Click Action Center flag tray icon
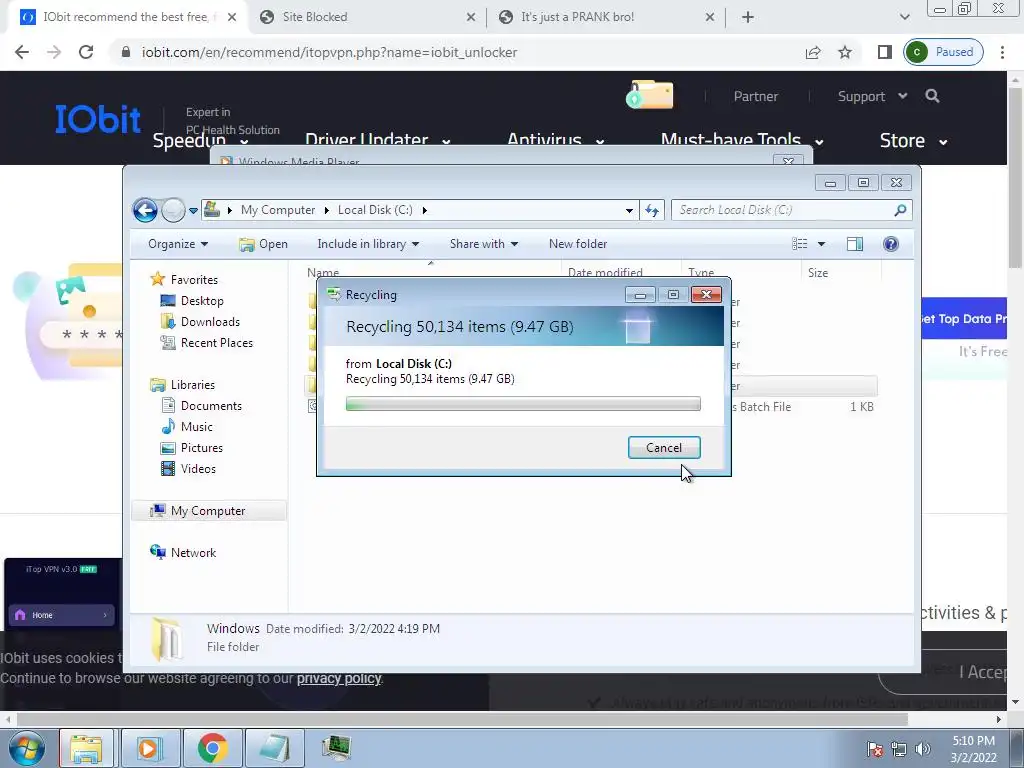The image size is (1024, 768). [x=875, y=749]
